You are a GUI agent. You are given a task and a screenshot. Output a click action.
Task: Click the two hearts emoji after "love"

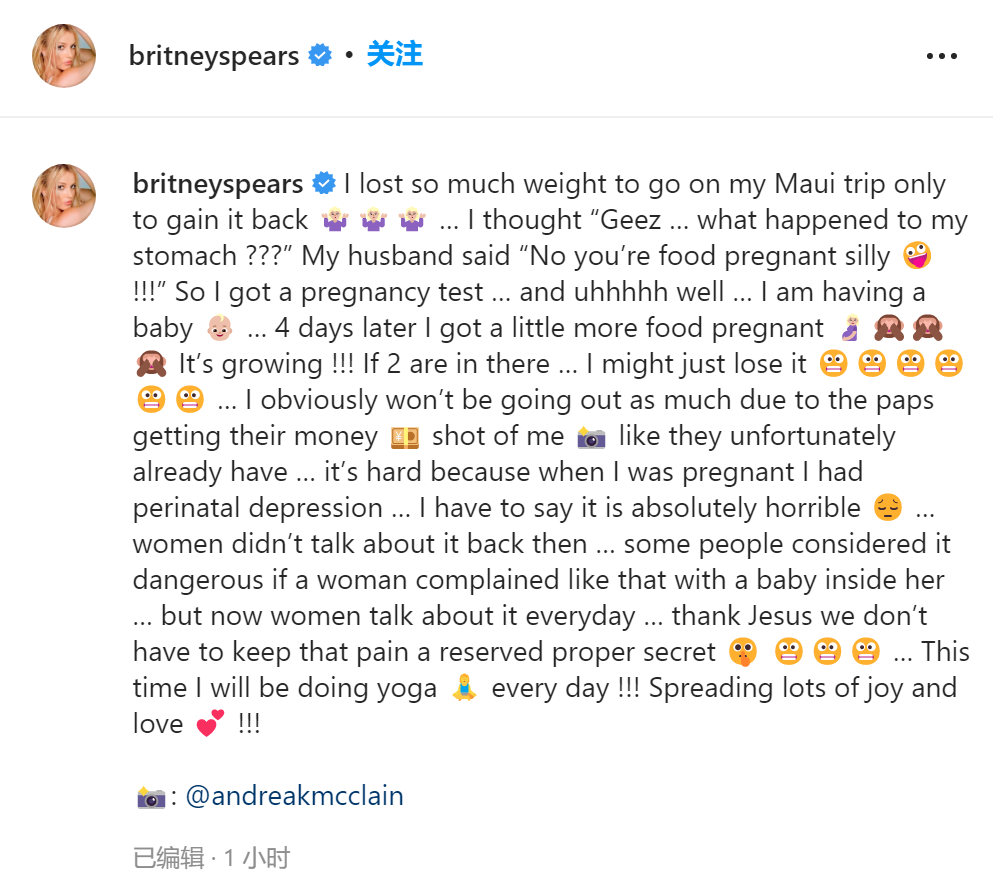click(210, 724)
